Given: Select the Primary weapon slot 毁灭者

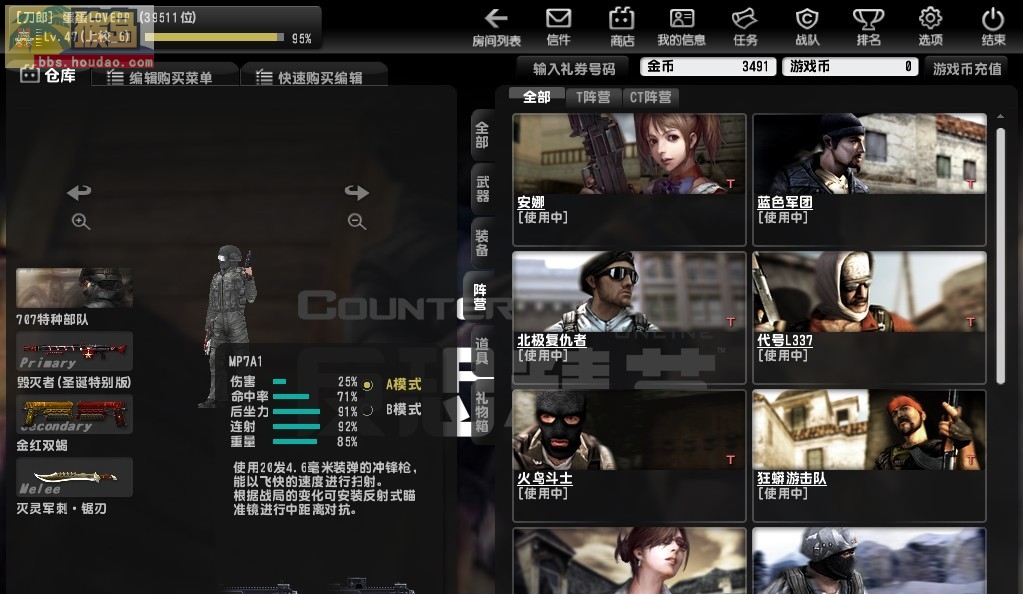Looking at the screenshot, I should pyautogui.click(x=74, y=351).
